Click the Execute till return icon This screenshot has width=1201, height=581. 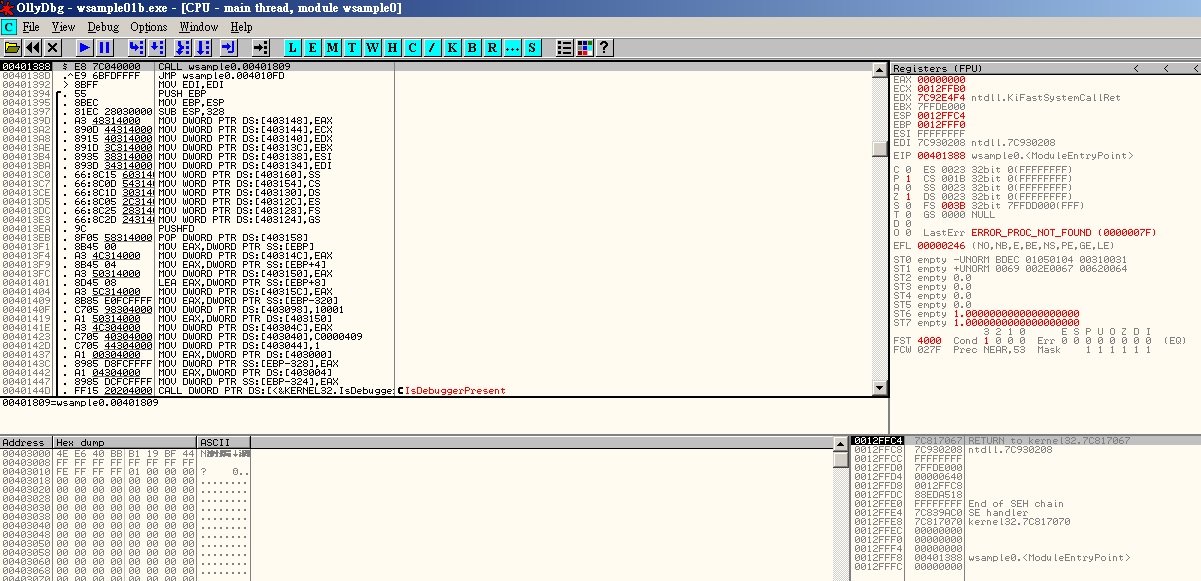click(x=229, y=47)
